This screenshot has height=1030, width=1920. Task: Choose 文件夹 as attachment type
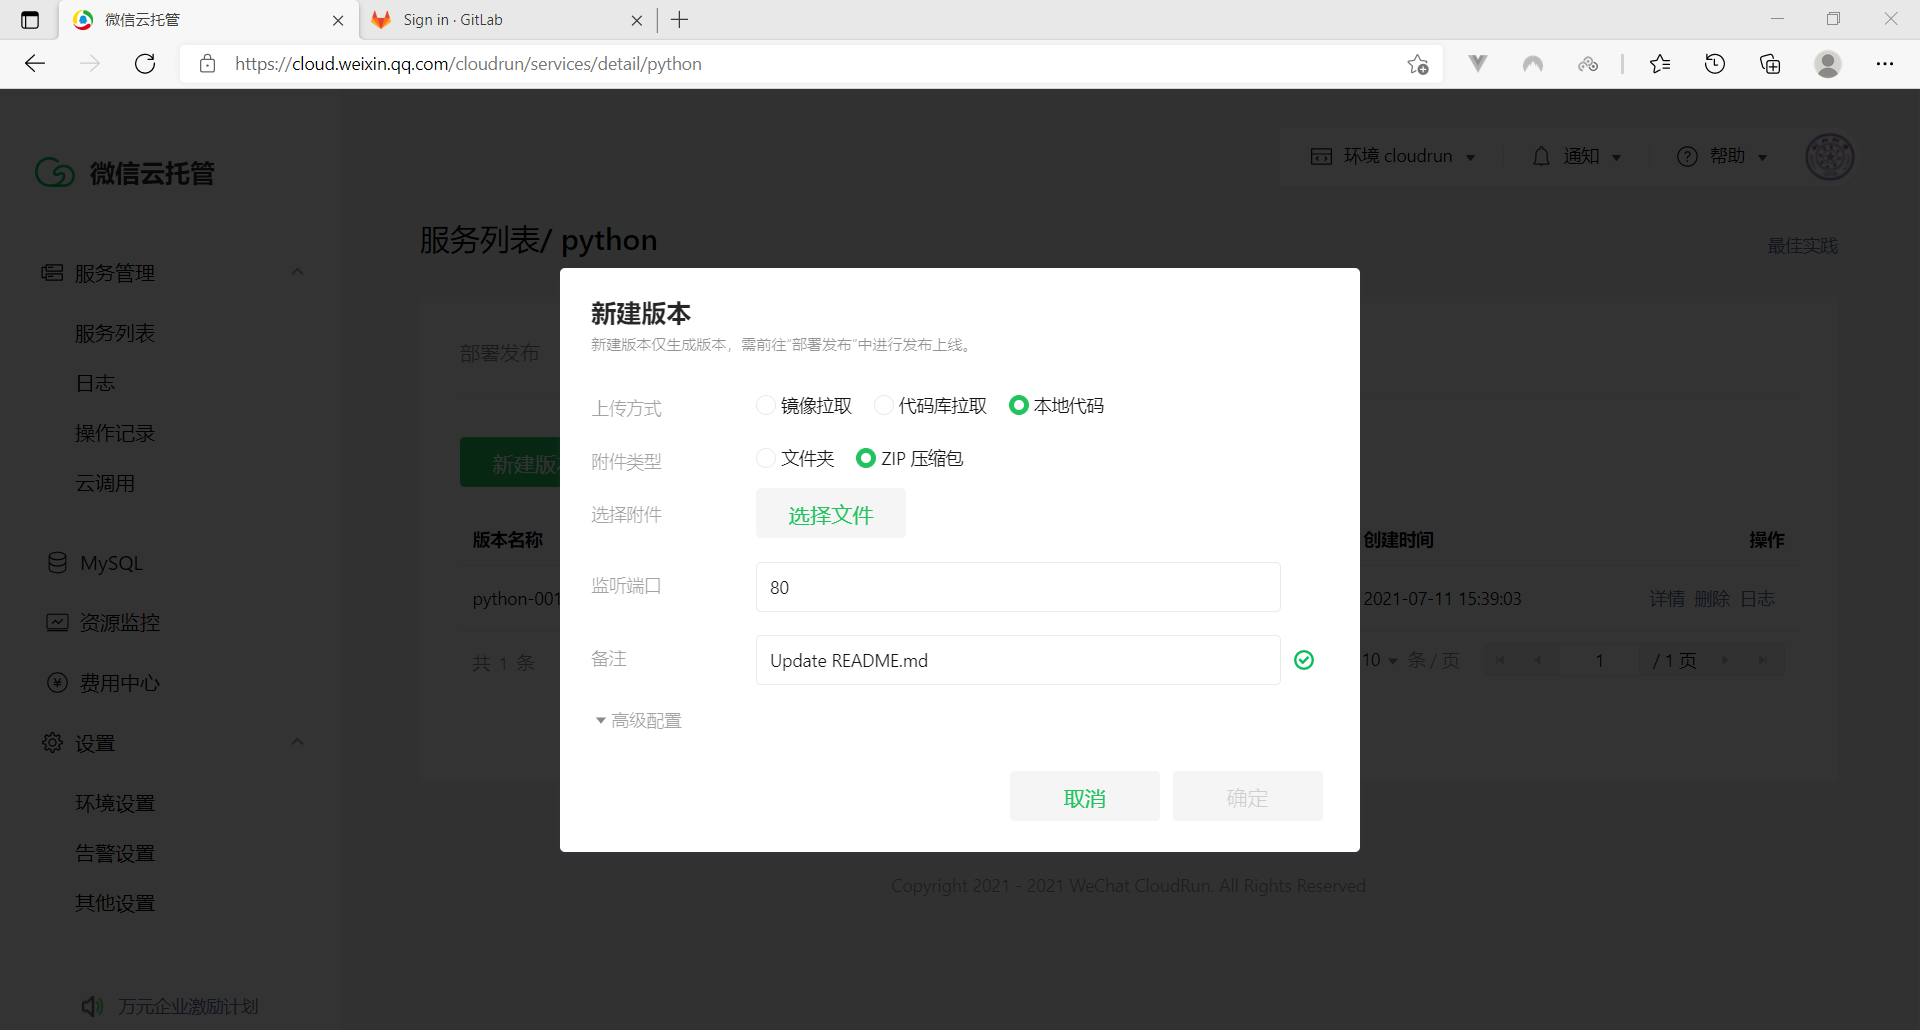766,458
